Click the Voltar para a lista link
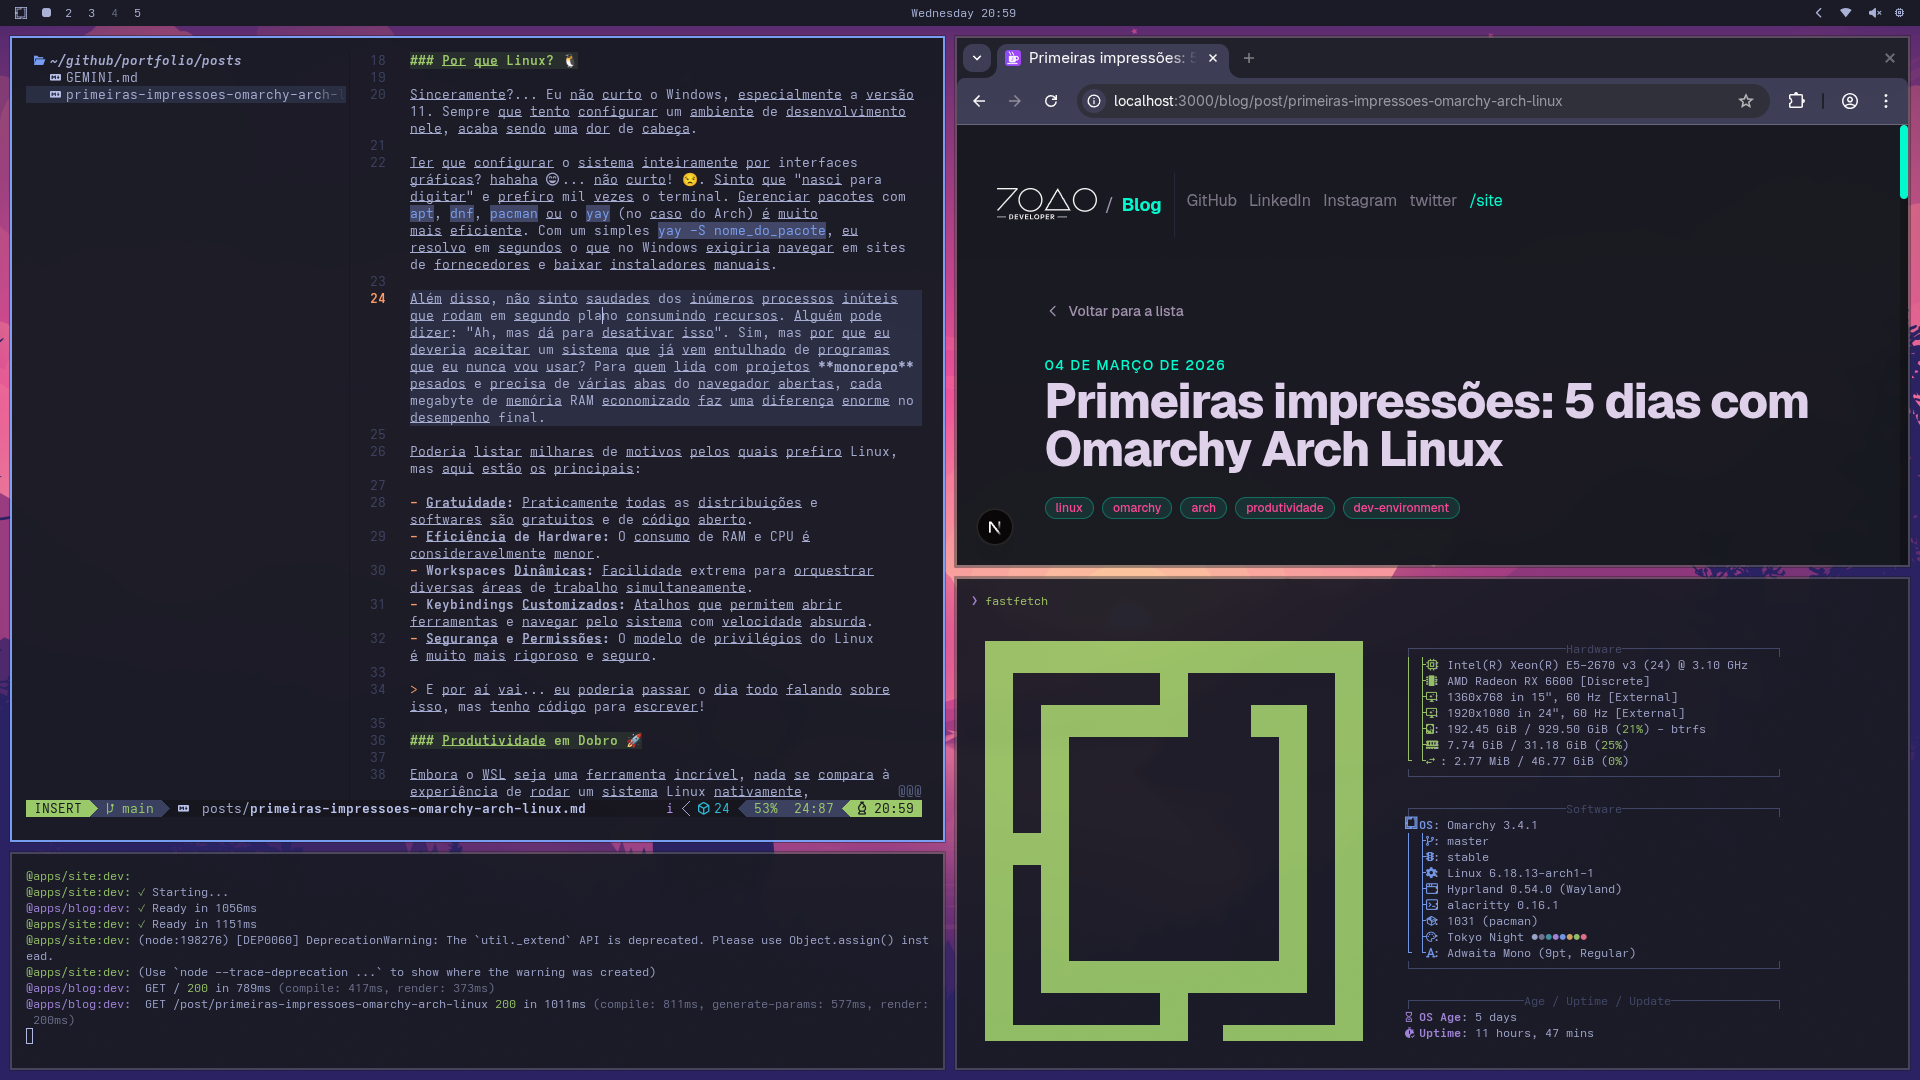 pyautogui.click(x=1125, y=311)
